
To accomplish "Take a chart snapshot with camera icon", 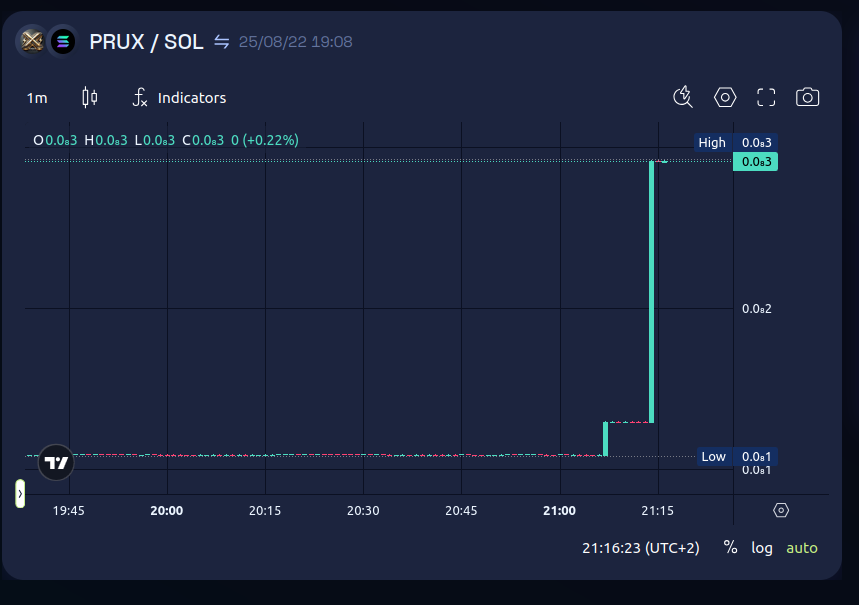I will coord(807,98).
